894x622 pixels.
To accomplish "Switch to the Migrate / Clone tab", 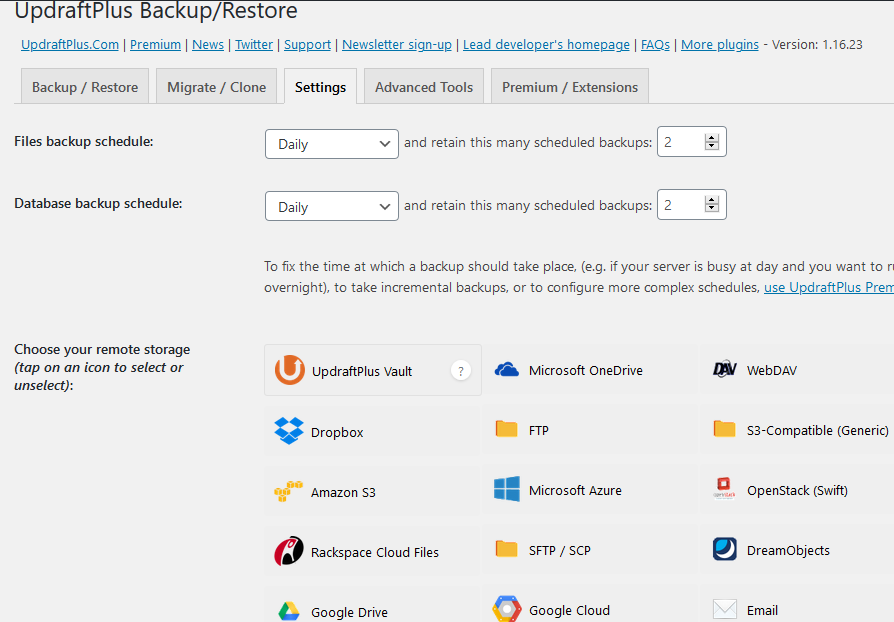I will (x=217, y=87).
